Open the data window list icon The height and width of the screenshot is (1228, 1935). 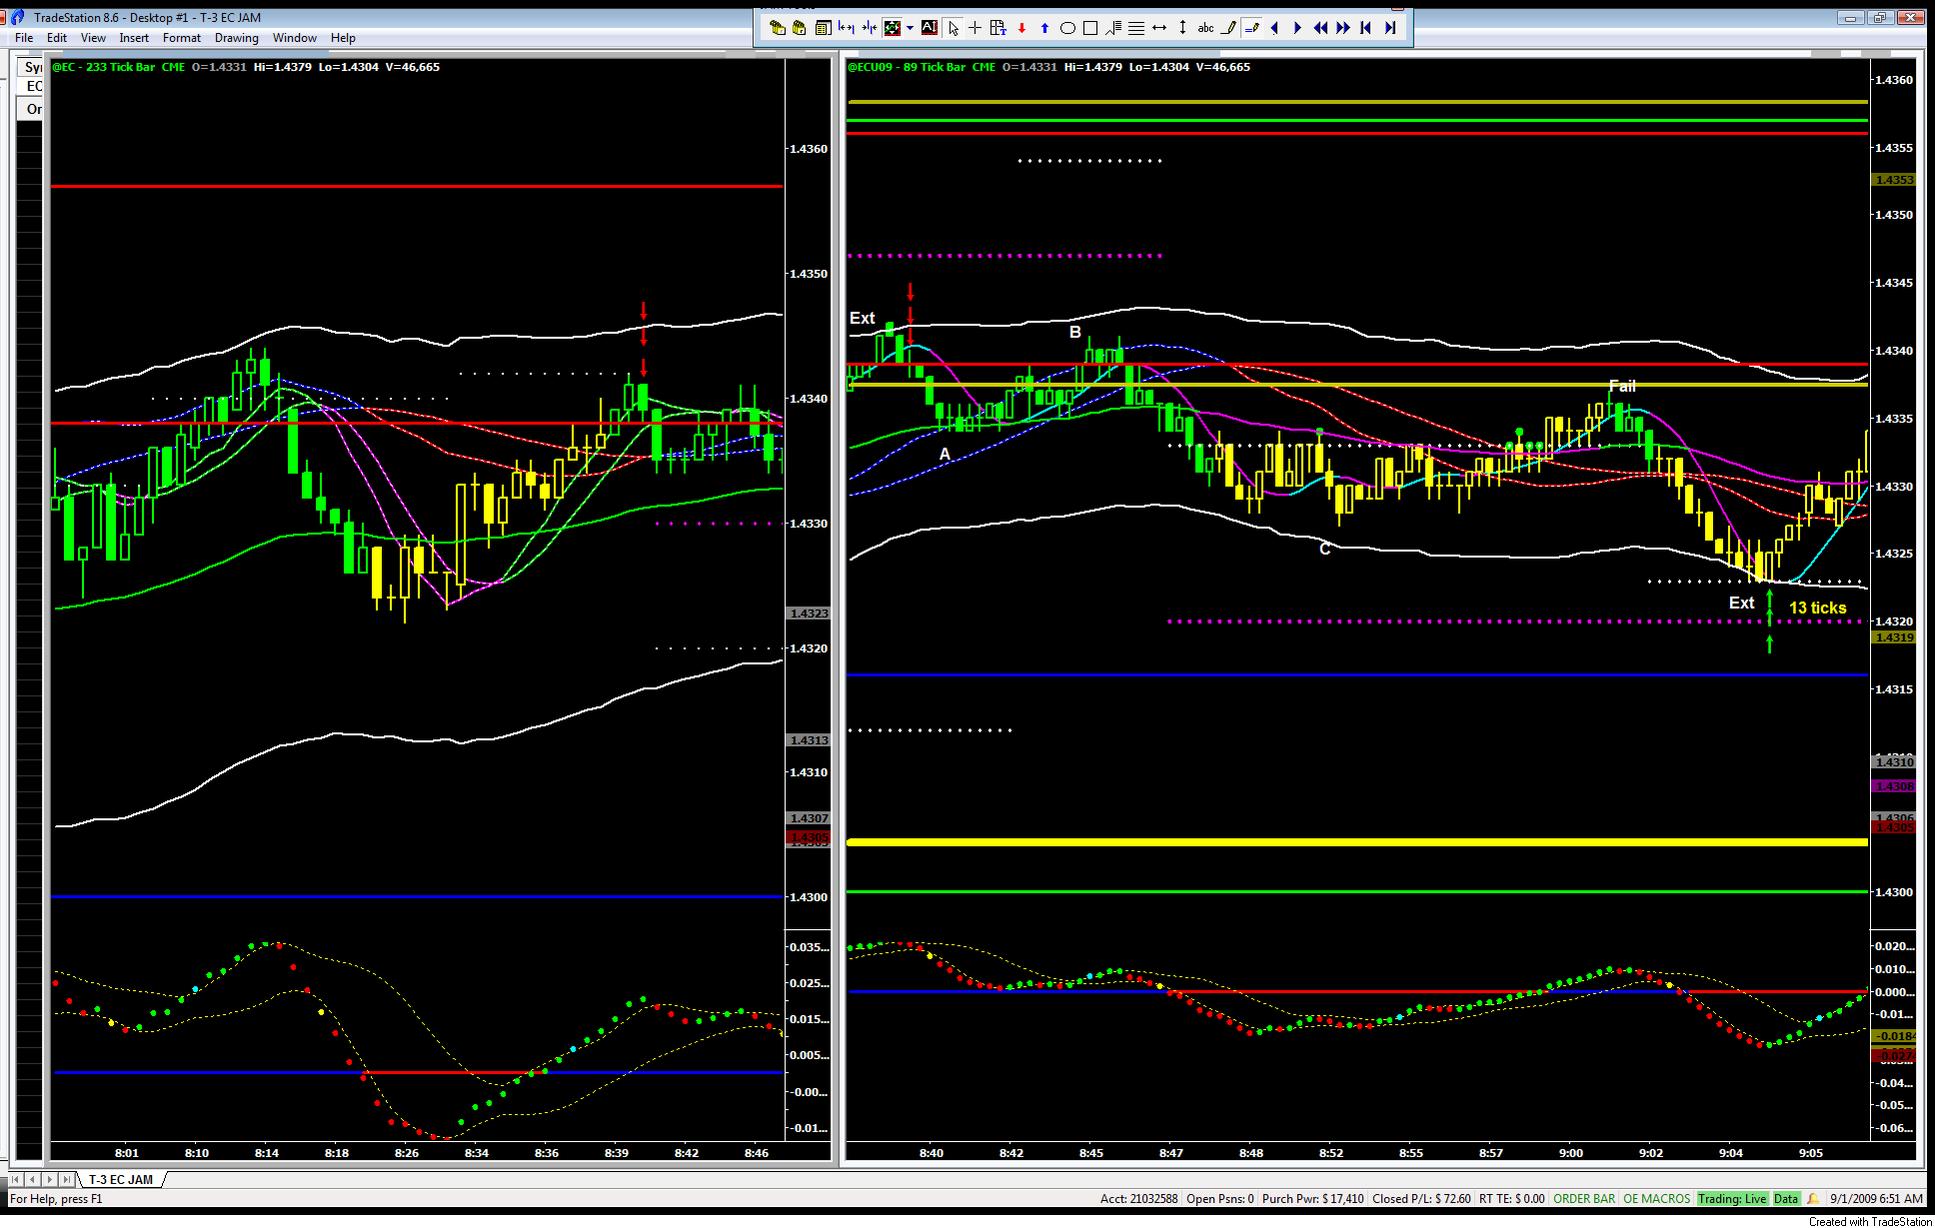click(823, 28)
